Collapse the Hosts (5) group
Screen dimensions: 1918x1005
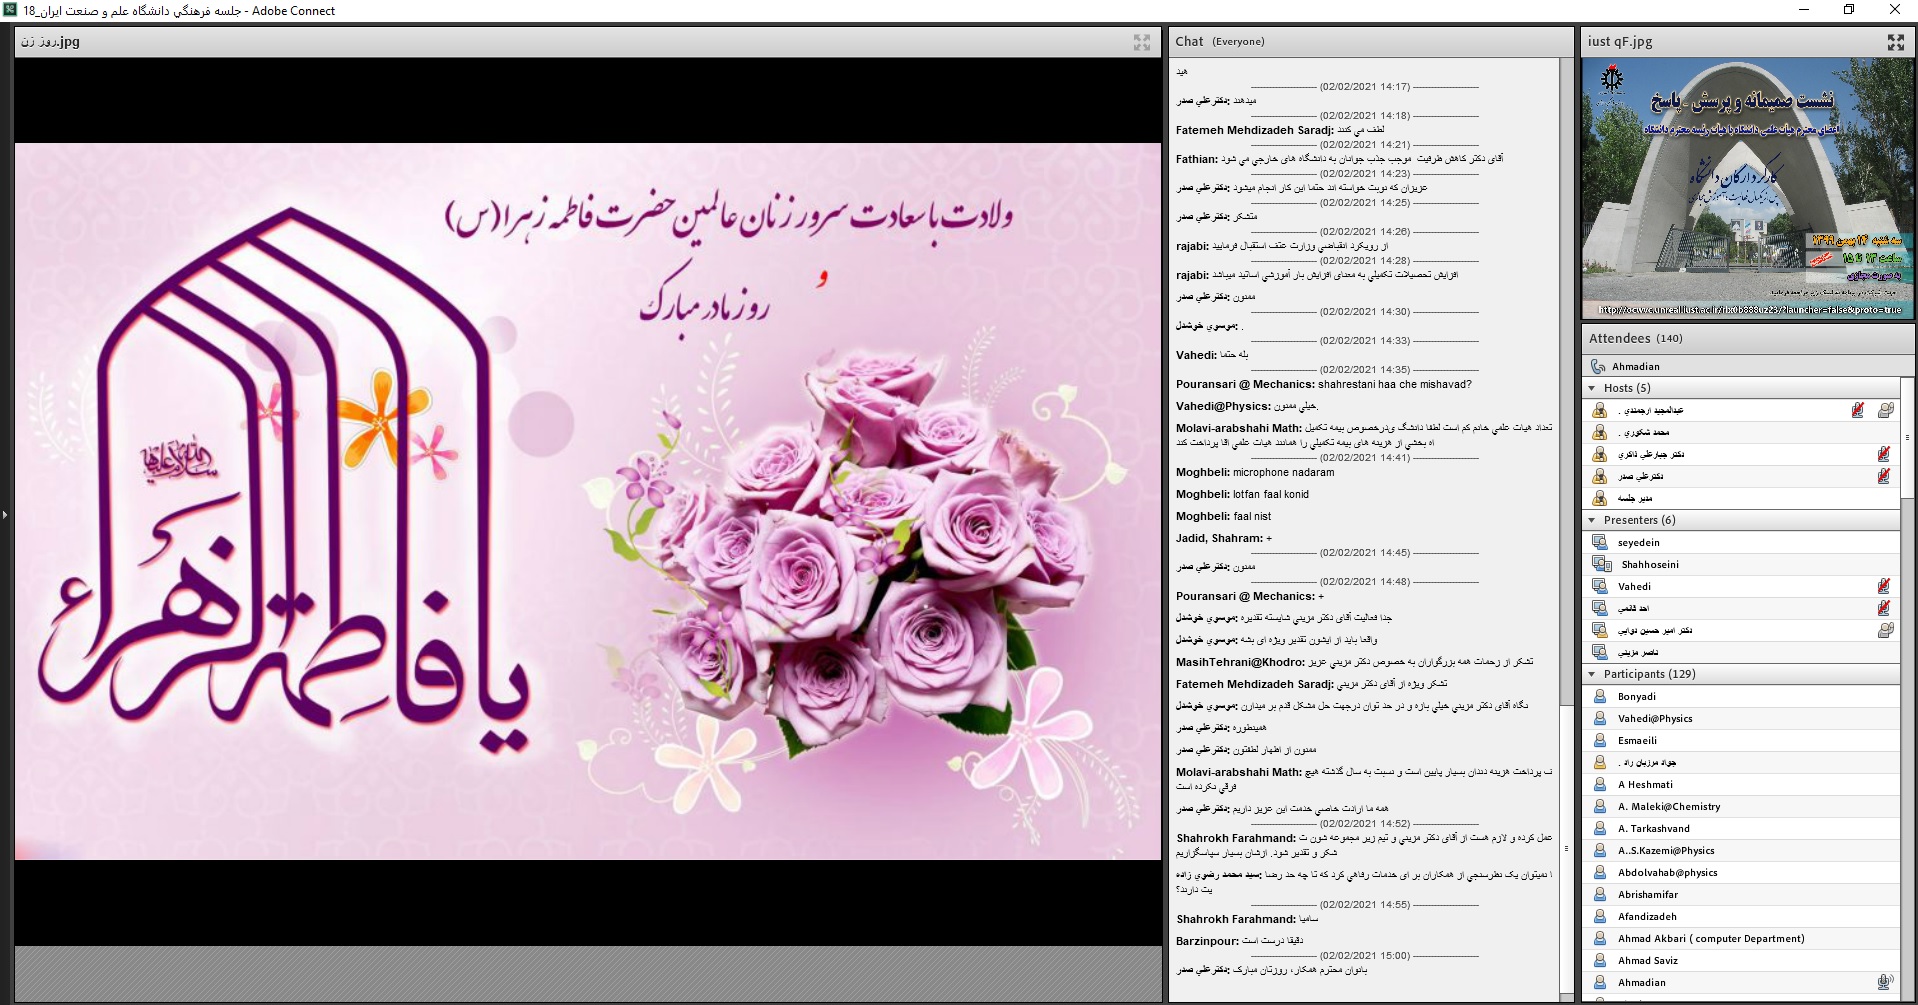coord(1592,388)
